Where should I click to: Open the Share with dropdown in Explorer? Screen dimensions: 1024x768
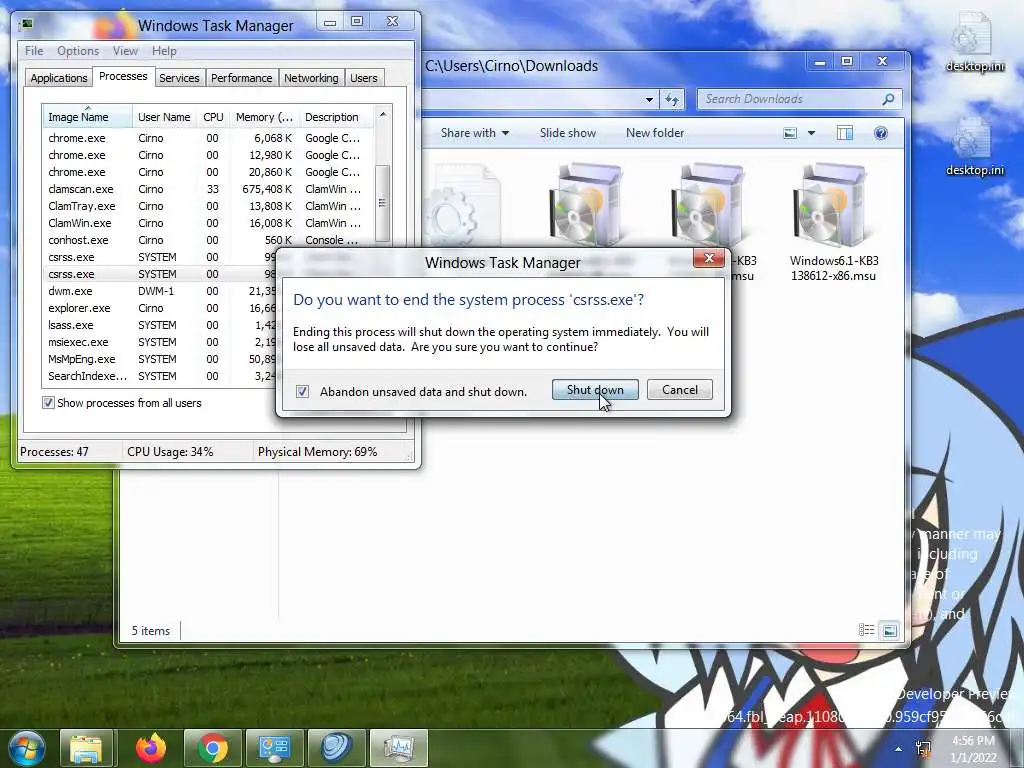click(475, 133)
